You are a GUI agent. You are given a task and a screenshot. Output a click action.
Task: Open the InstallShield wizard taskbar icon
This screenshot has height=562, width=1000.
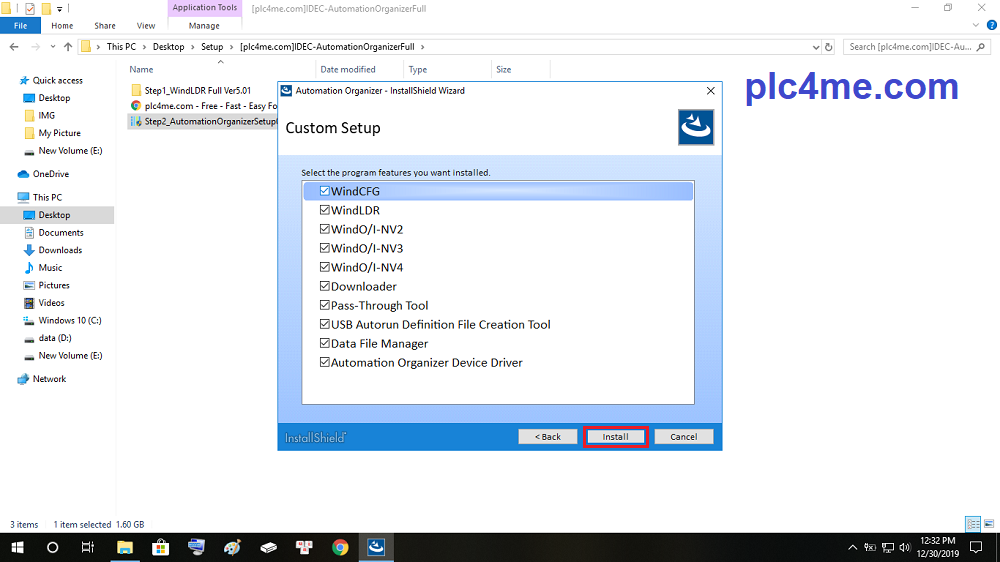pos(376,547)
